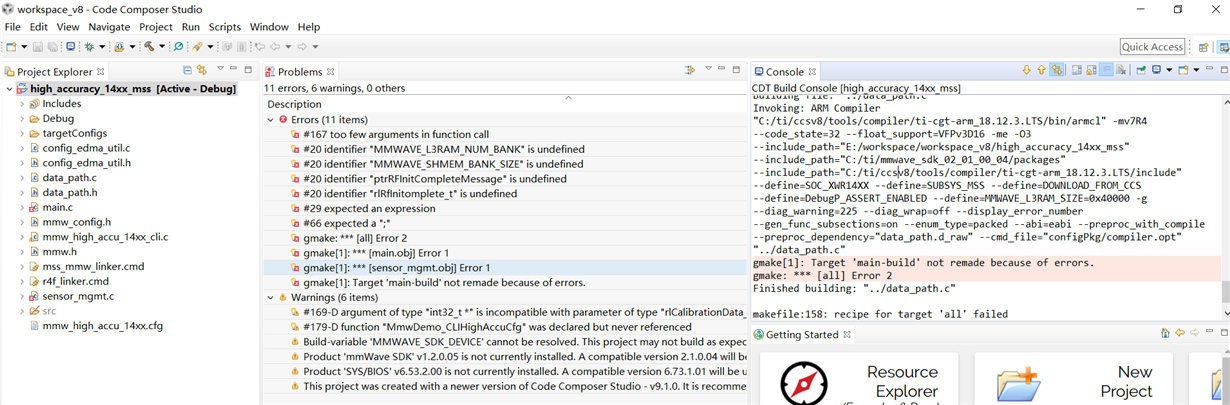Expand the Debug folder
This screenshot has height=405, width=1230.
[22, 118]
